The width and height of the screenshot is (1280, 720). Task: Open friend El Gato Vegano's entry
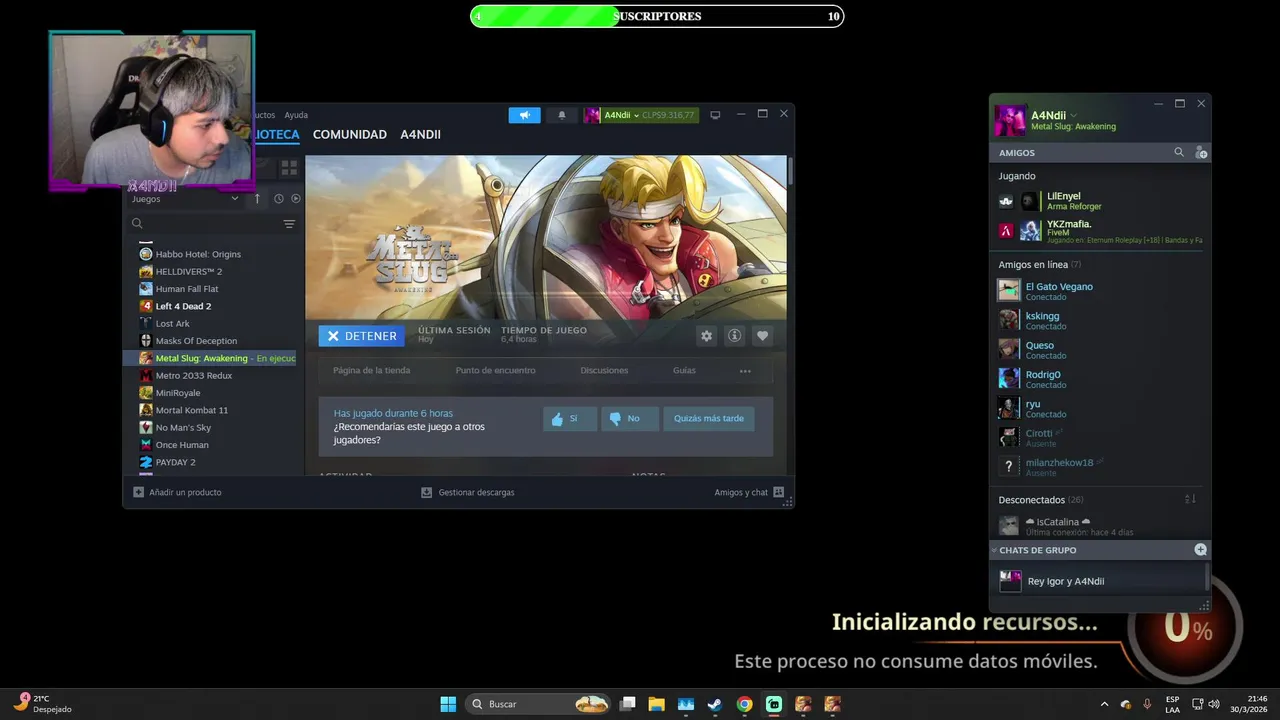click(x=1100, y=291)
